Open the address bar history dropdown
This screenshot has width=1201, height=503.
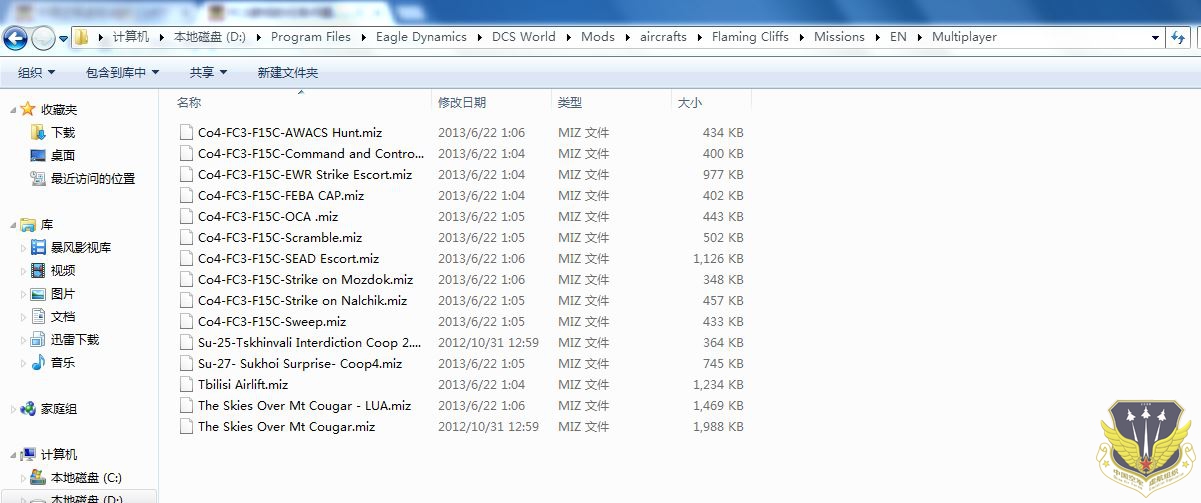tap(1155, 37)
